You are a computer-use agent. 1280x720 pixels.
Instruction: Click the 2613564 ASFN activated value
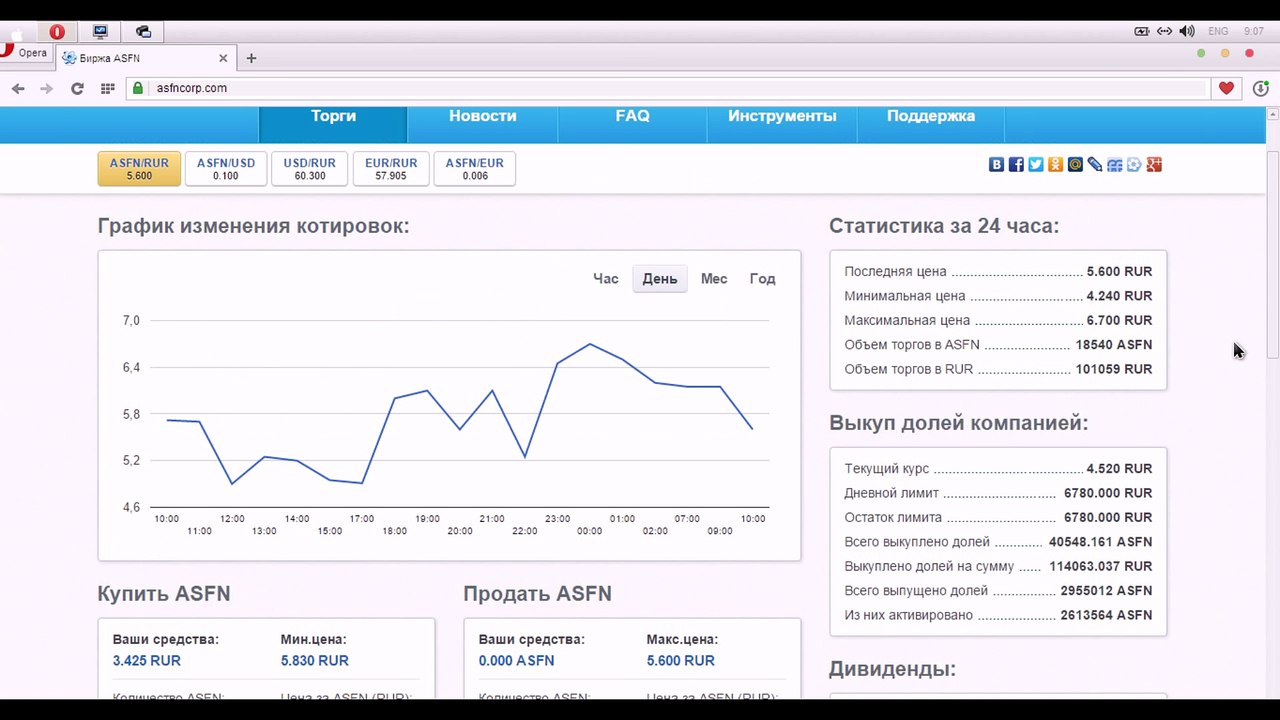1107,616
